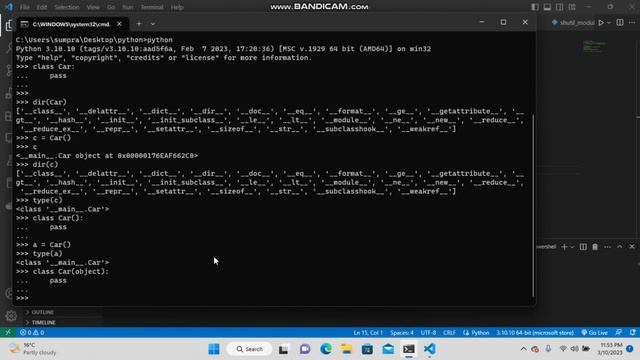The width and height of the screenshot is (640, 360).
Task: Click the taskbar Search box
Action: (x=249, y=349)
